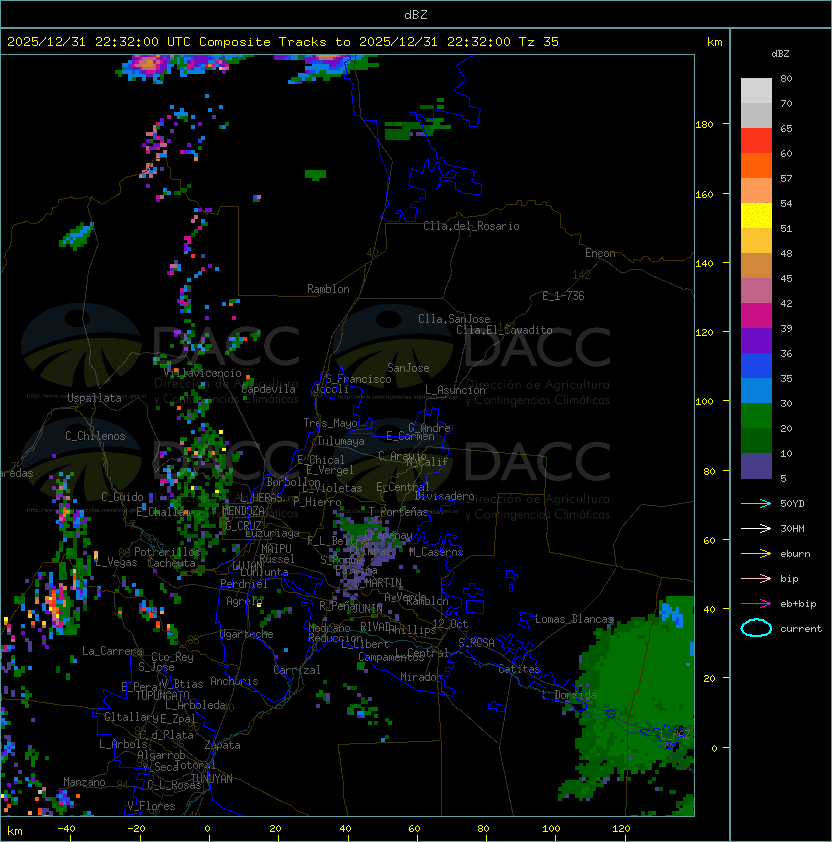Click the dBZ title at the top
This screenshot has width=832, height=842.
click(416, 15)
